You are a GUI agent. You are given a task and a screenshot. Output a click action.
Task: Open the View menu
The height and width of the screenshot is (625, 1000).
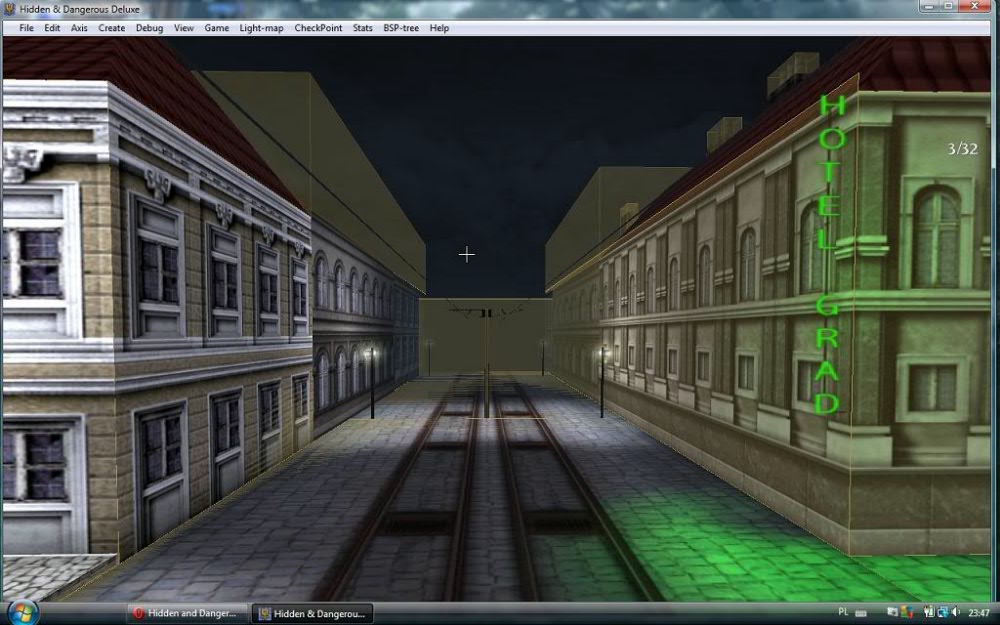[184, 28]
